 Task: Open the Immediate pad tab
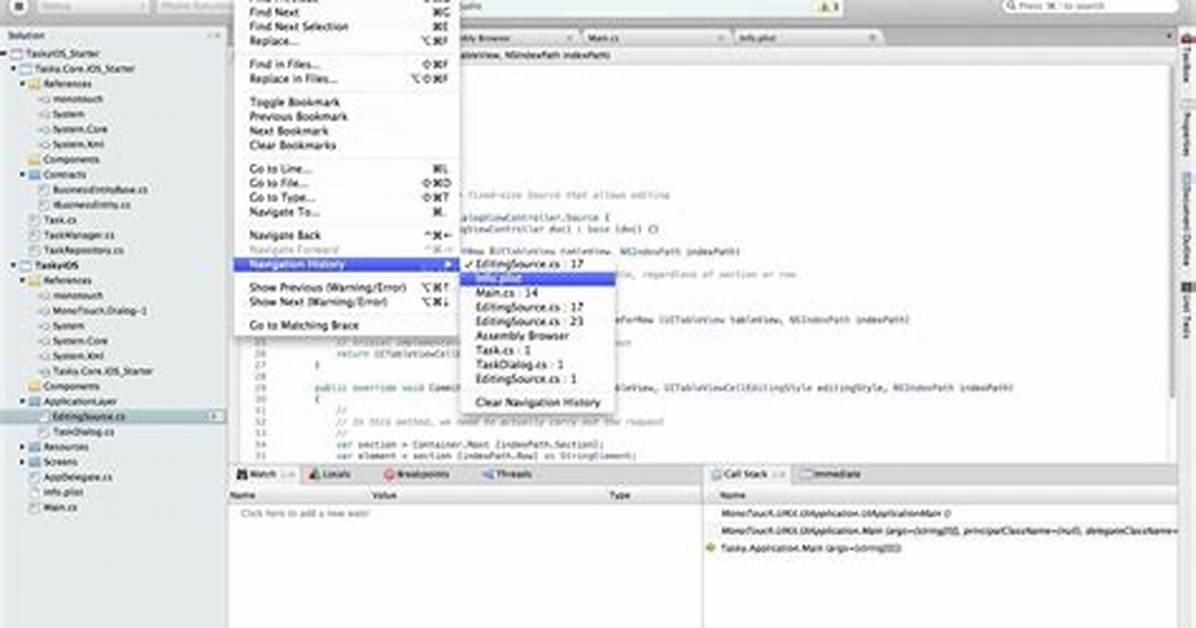(831, 475)
